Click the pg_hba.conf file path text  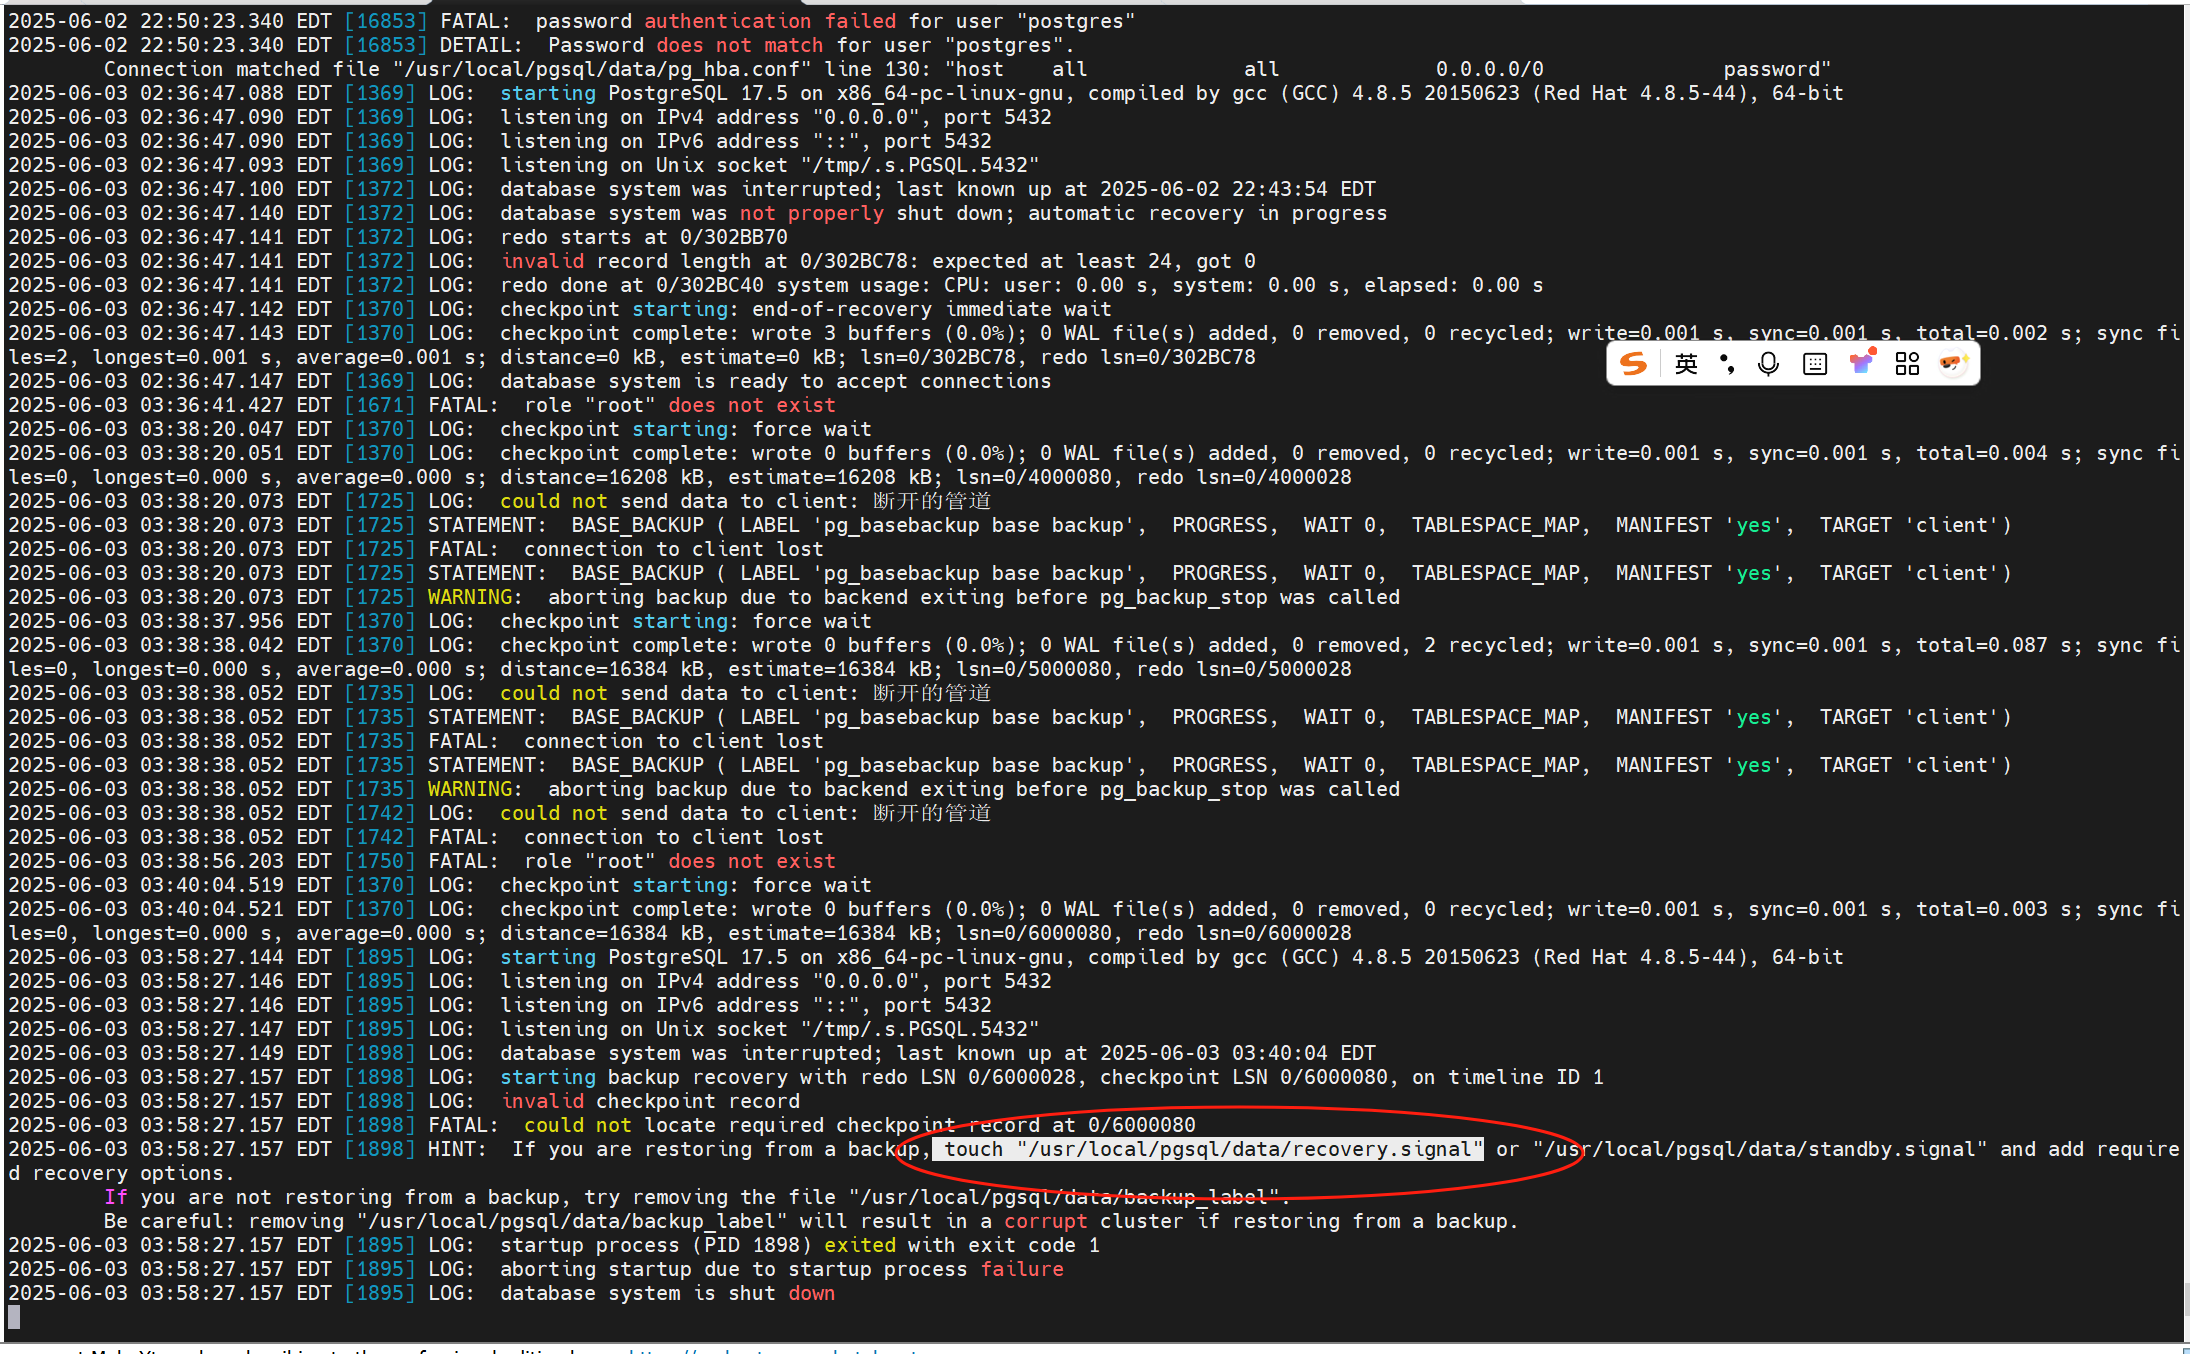(x=600, y=69)
